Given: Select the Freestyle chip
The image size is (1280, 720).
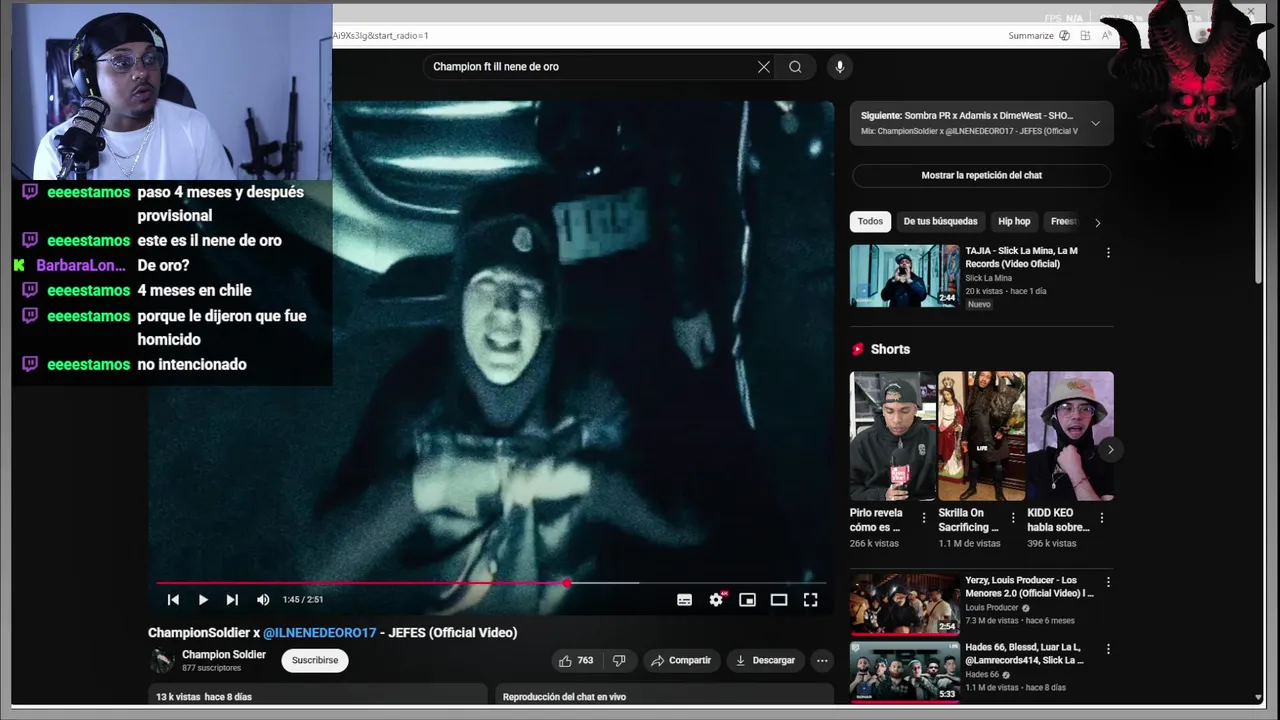Looking at the screenshot, I should pos(1064,221).
